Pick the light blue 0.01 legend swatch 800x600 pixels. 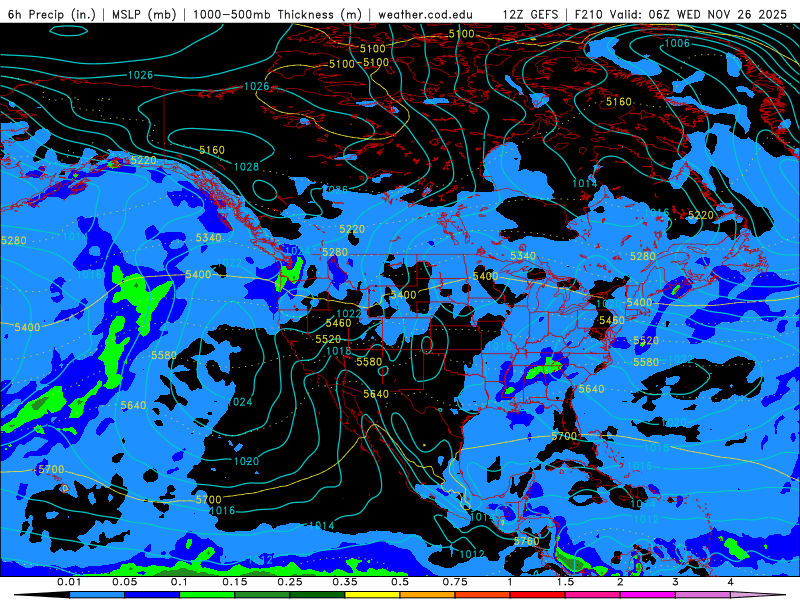[x=97, y=595]
